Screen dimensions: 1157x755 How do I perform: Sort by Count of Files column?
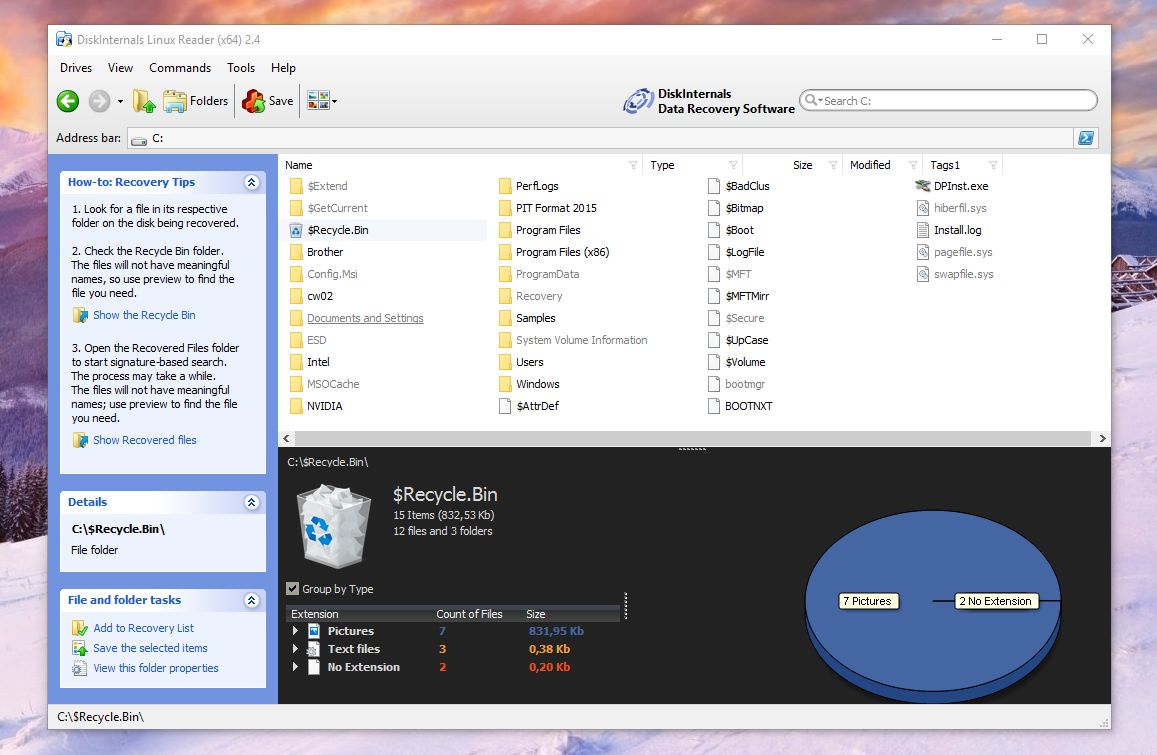(x=469, y=614)
